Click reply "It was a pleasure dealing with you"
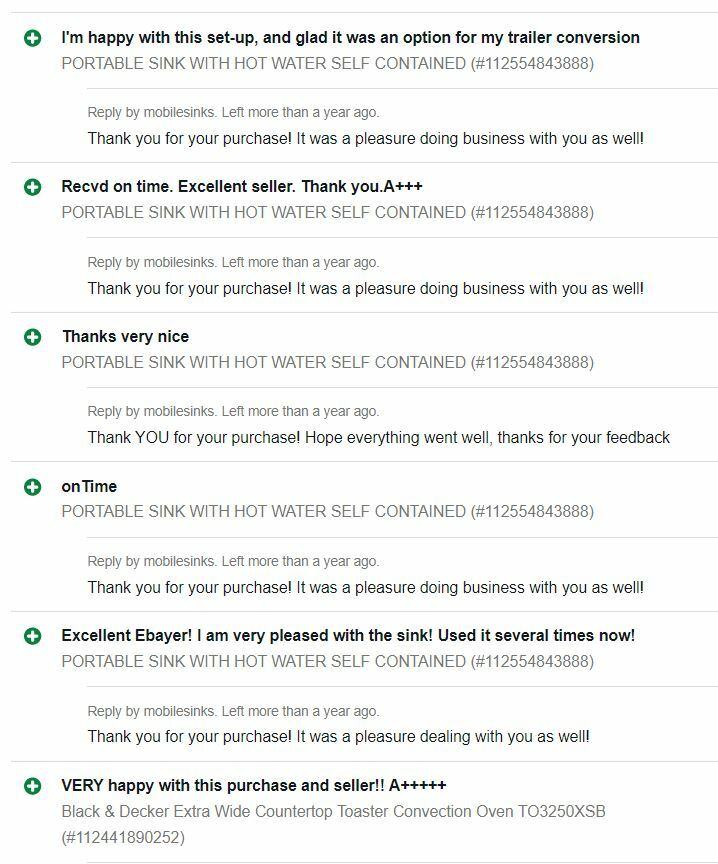 (338, 736)
